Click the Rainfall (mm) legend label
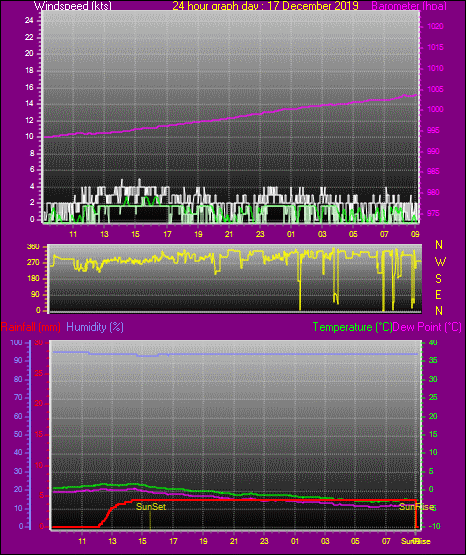Screen dimensions: 466x555 point(31,327)
